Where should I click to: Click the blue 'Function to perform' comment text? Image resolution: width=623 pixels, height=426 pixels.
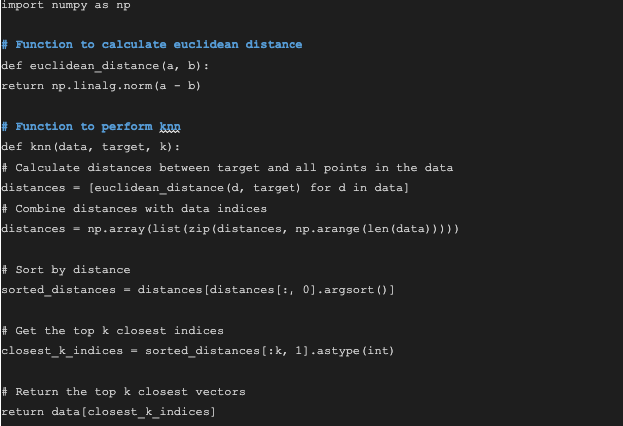tap(84, 127)
